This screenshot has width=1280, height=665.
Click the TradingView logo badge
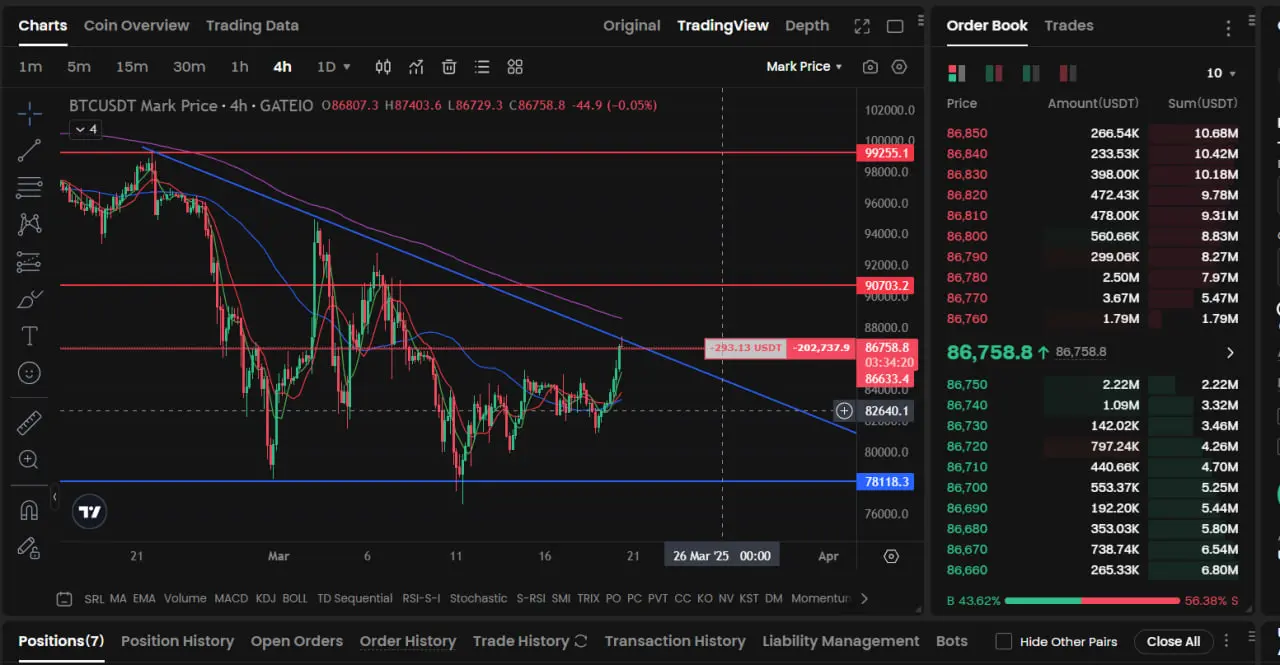[x=90, y=512]
